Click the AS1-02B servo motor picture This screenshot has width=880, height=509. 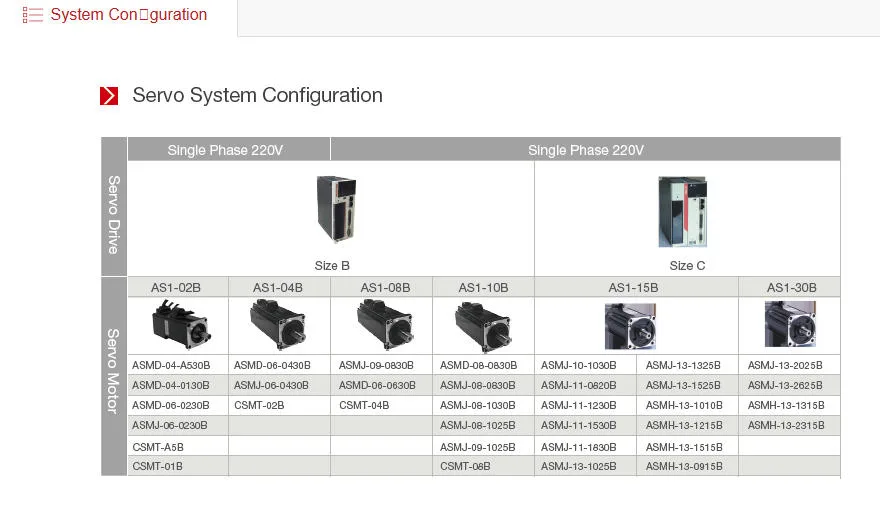pos(181,325)
